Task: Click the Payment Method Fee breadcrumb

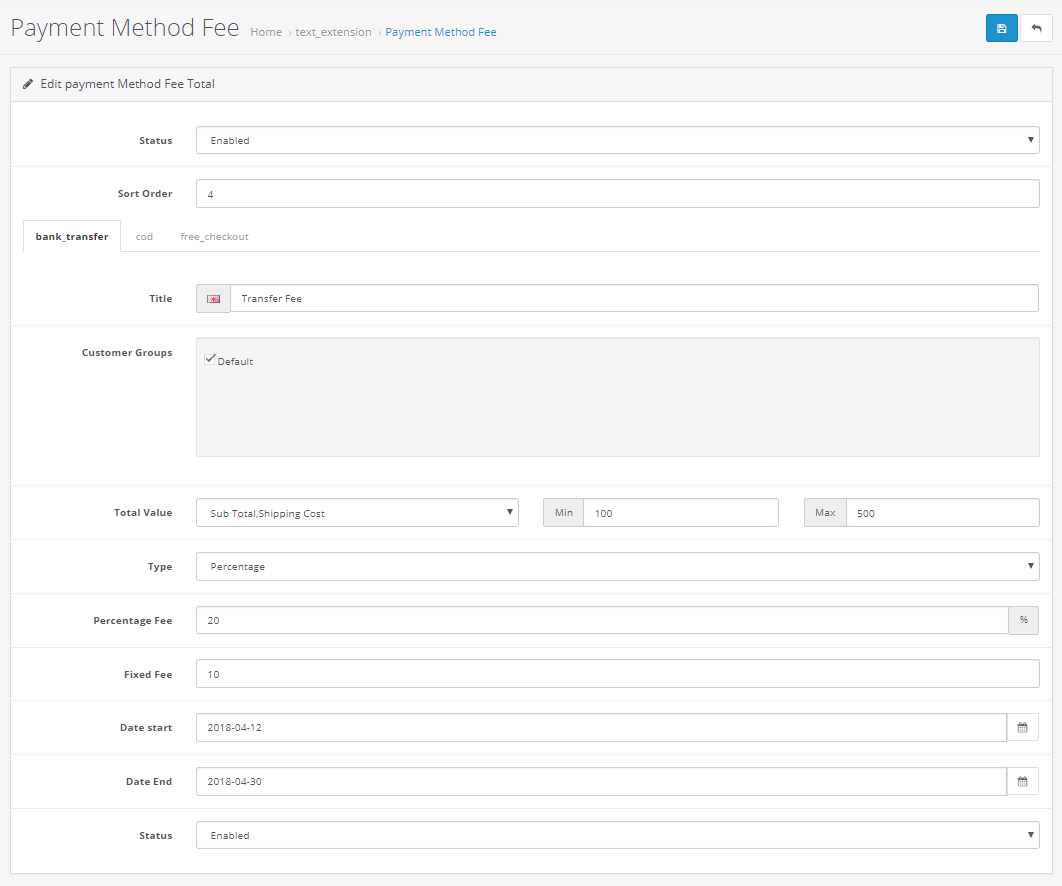Action: 440,32
